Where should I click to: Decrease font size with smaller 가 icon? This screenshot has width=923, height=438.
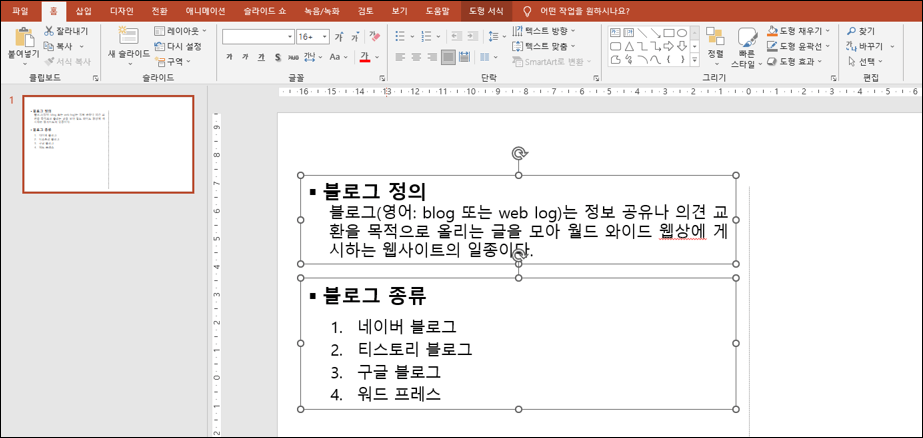[355, 37]
